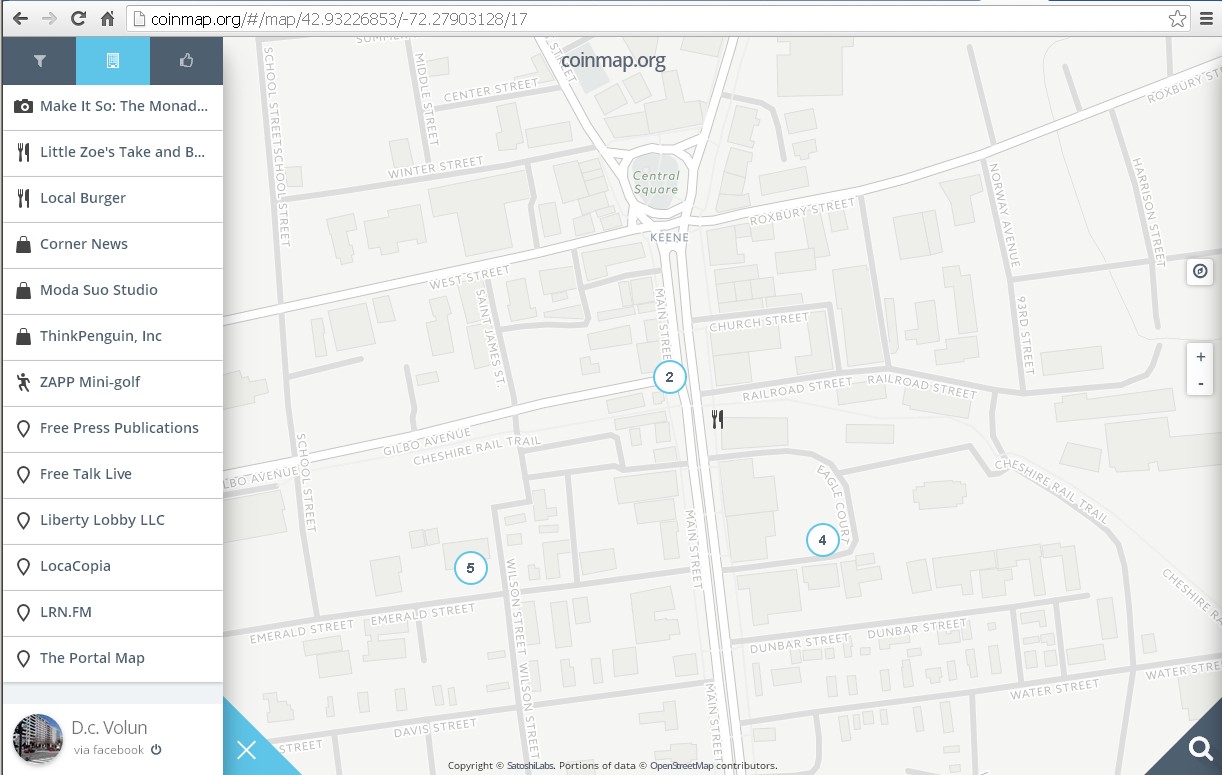This screenshot has height=775, width=1222.
Task: Zoom in with the plus button
Action: [x=1200, y=357]
